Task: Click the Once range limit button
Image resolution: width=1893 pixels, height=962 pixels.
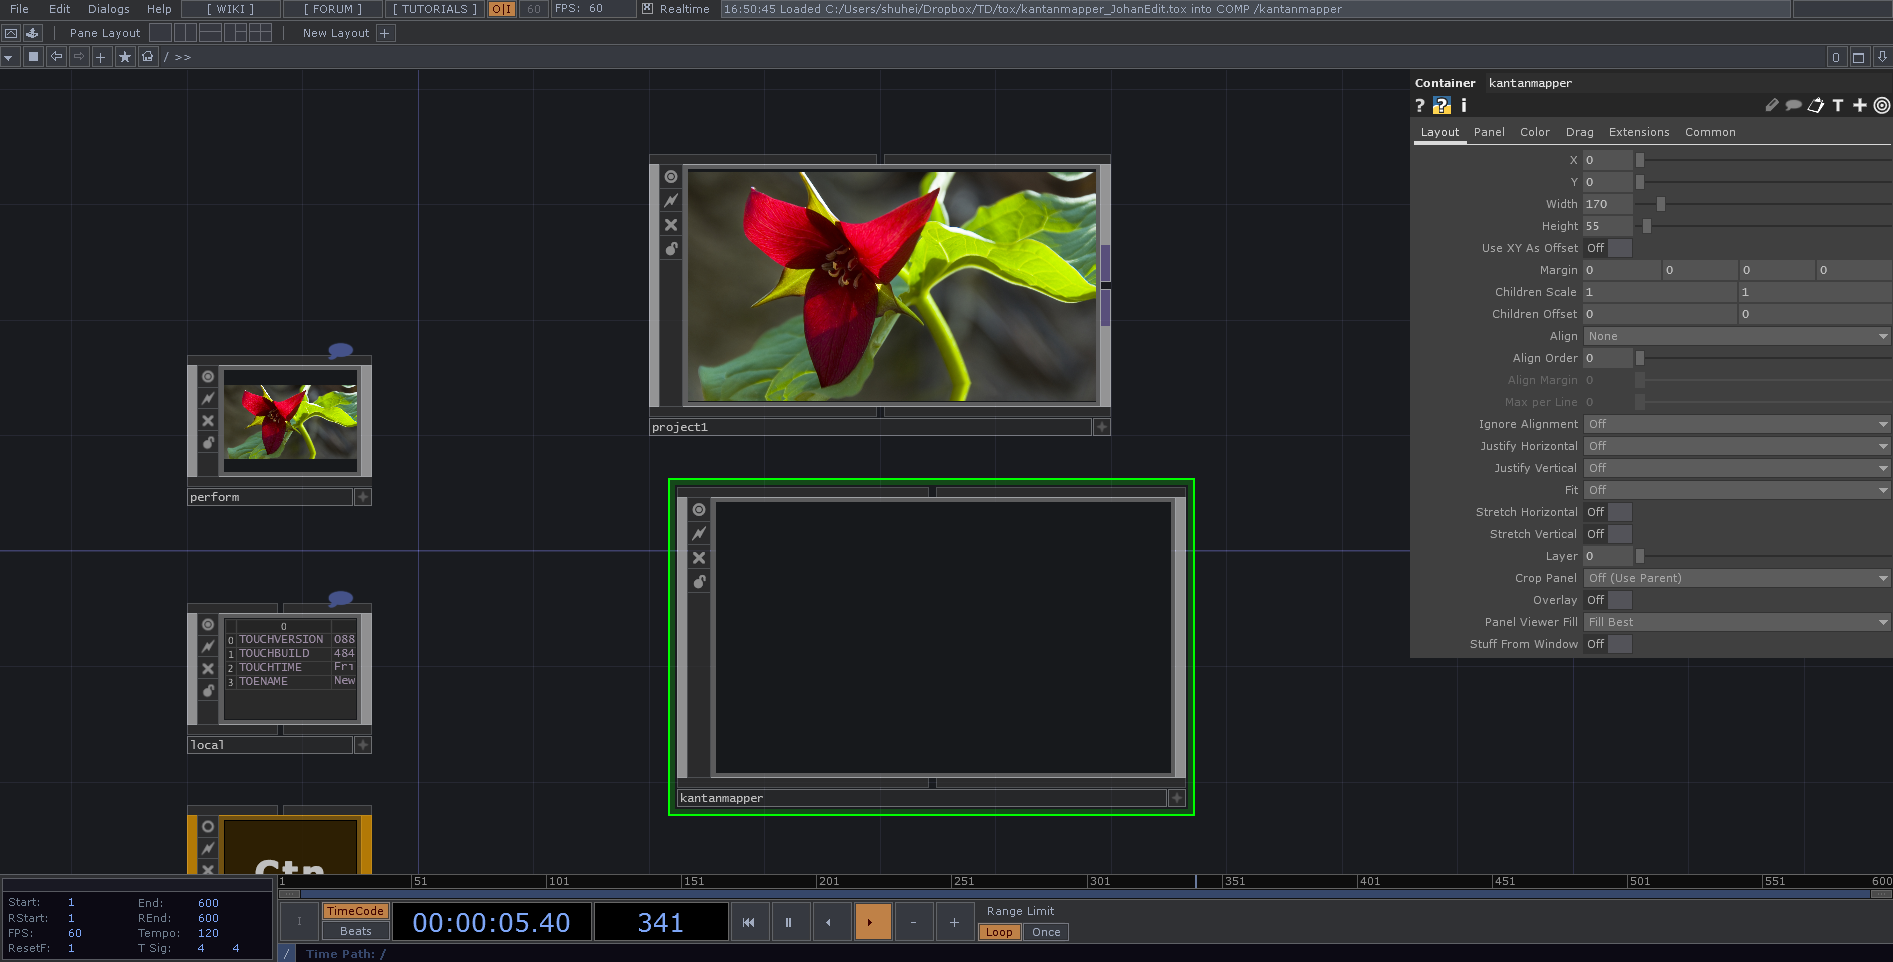Action: click(1046, 932)
